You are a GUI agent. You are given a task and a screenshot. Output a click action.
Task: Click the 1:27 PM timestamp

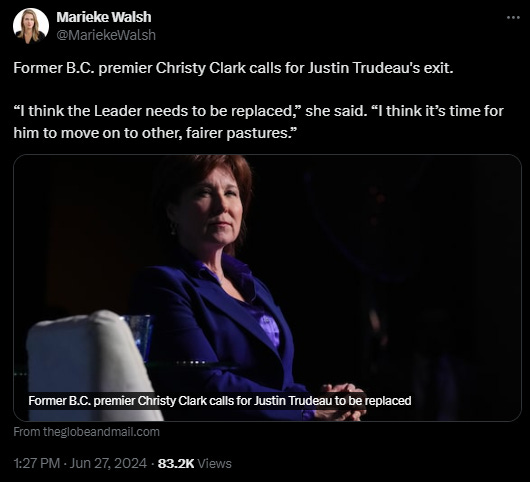pos(37,463)
